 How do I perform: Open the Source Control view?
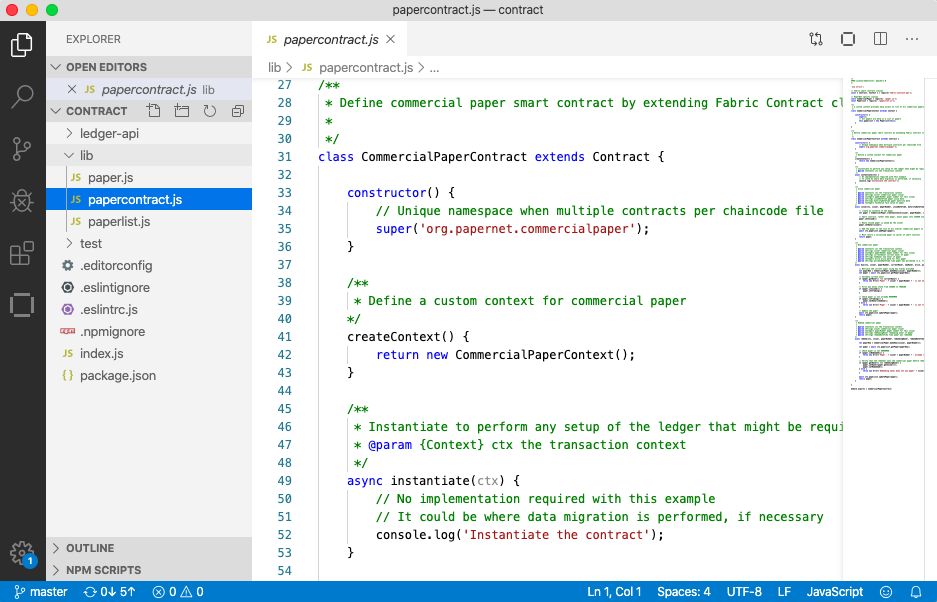(22, 149)
